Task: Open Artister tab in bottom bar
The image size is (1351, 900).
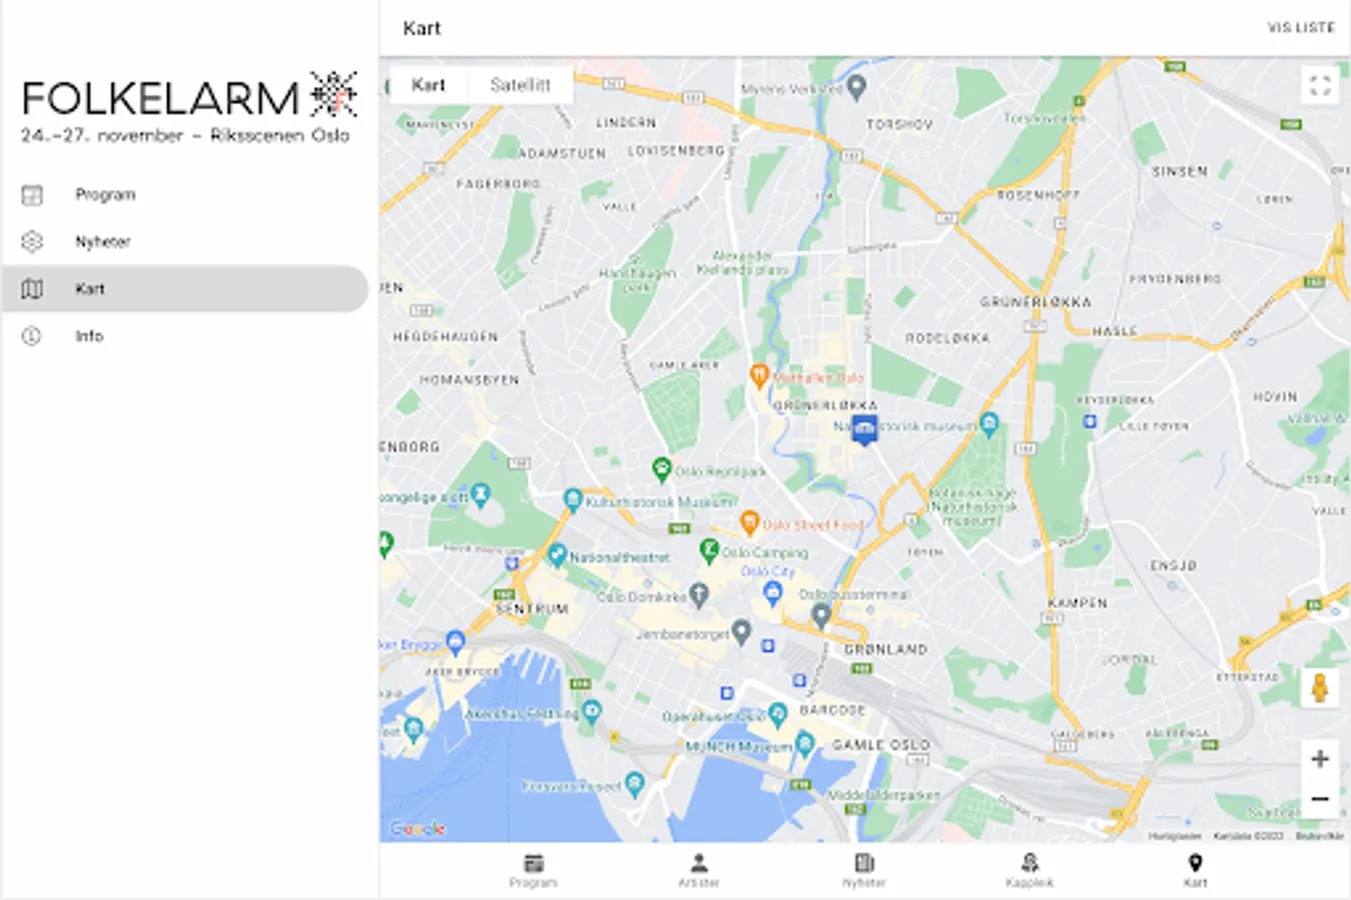Action: pos(699,870)
